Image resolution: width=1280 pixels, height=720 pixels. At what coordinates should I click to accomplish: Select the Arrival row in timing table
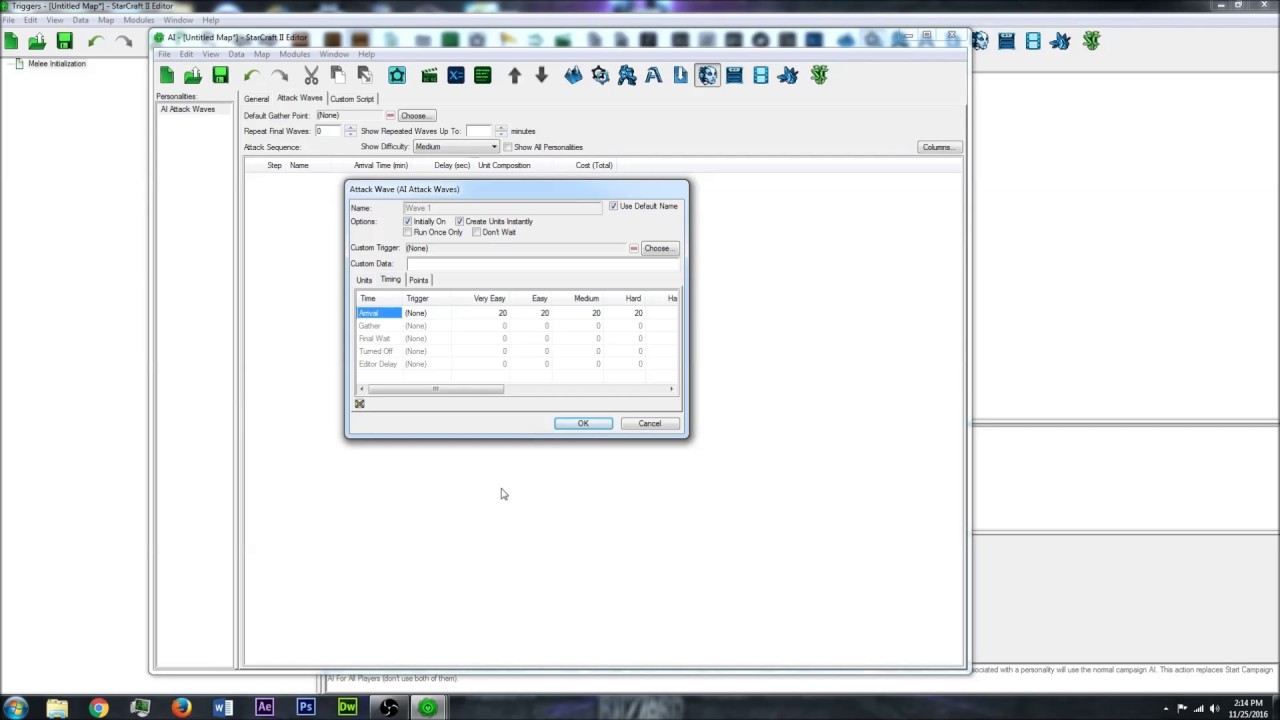pos(518,313)
